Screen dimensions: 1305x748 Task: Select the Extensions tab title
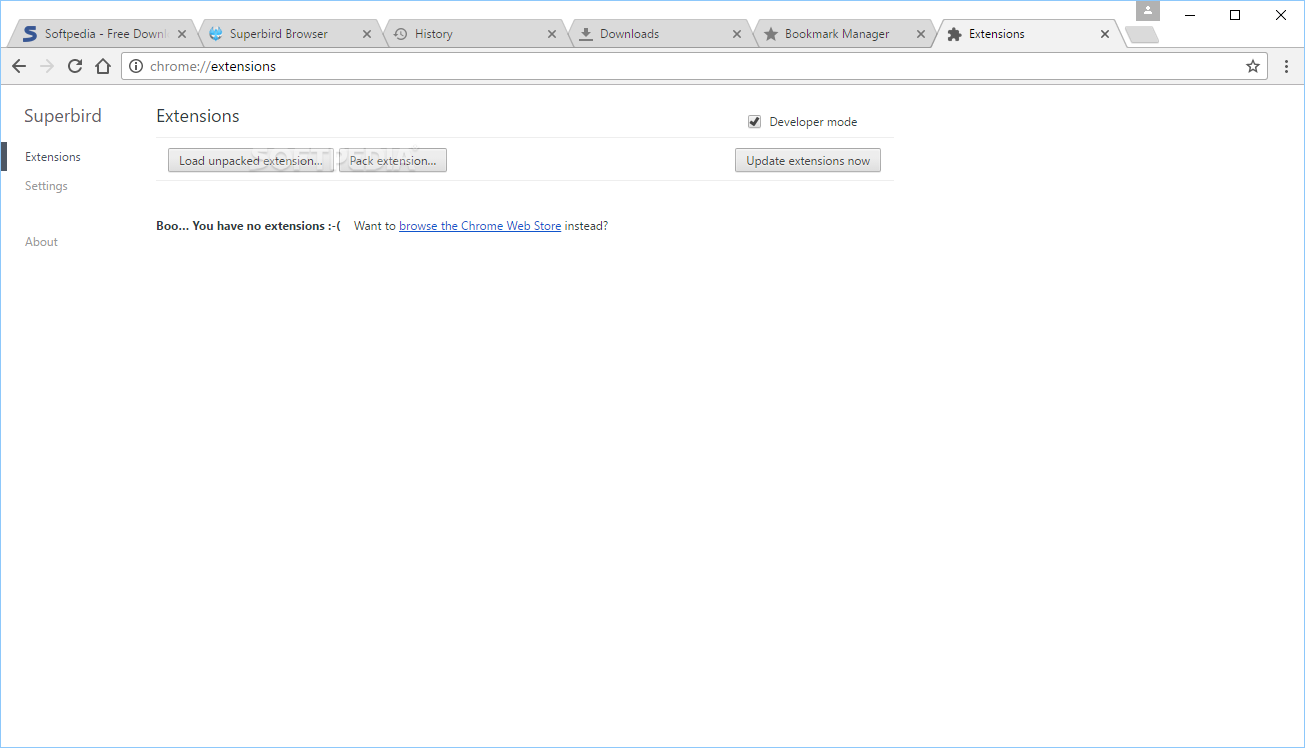pyautogui.click(x=997, y=34)
